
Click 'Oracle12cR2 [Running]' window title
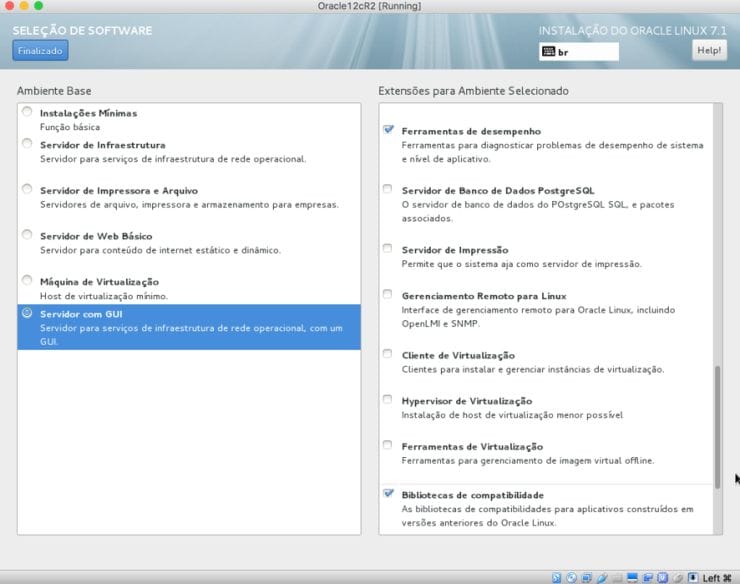pyautogui.click(x=370, y=6)
